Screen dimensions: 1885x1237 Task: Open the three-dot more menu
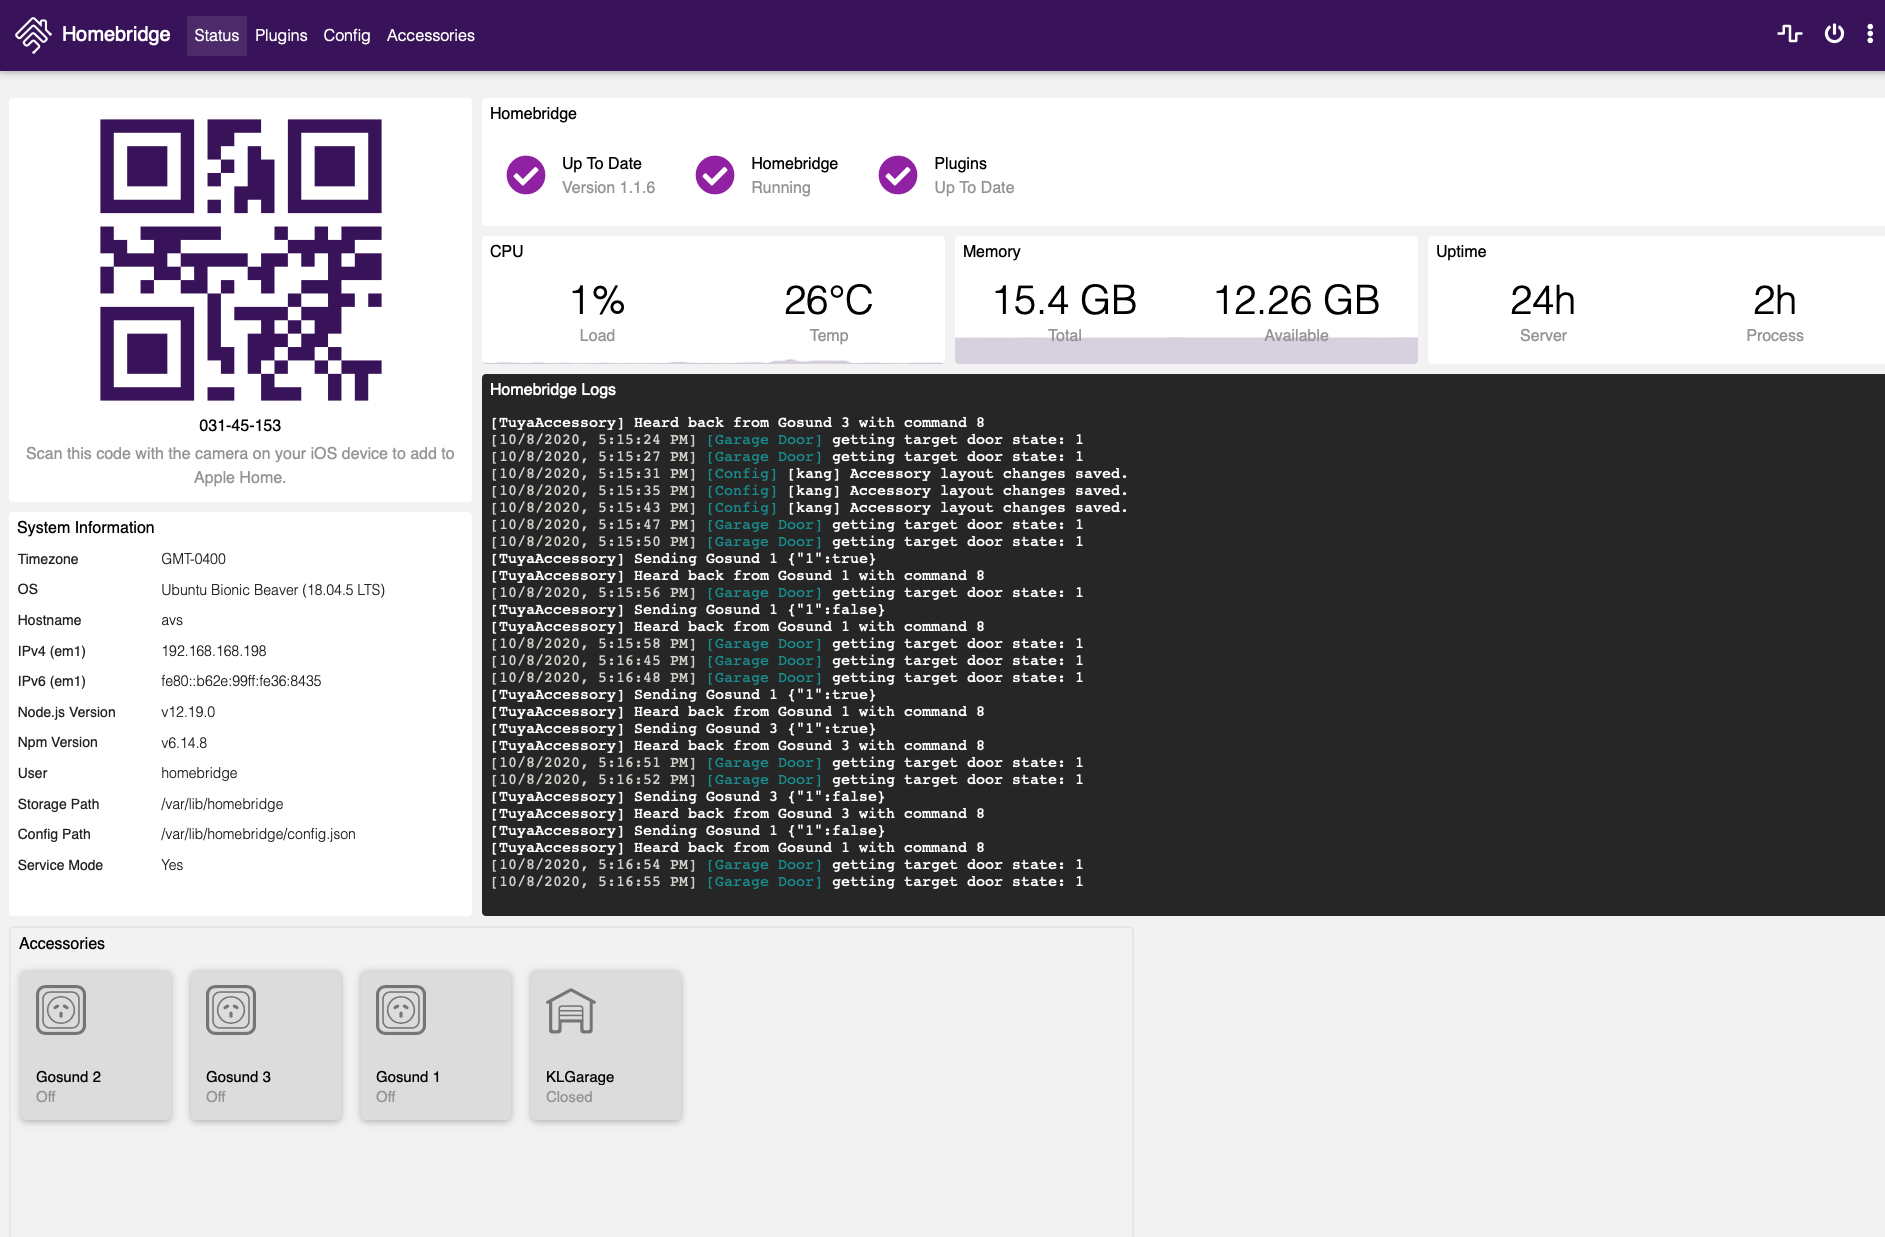click(1870, 34)
